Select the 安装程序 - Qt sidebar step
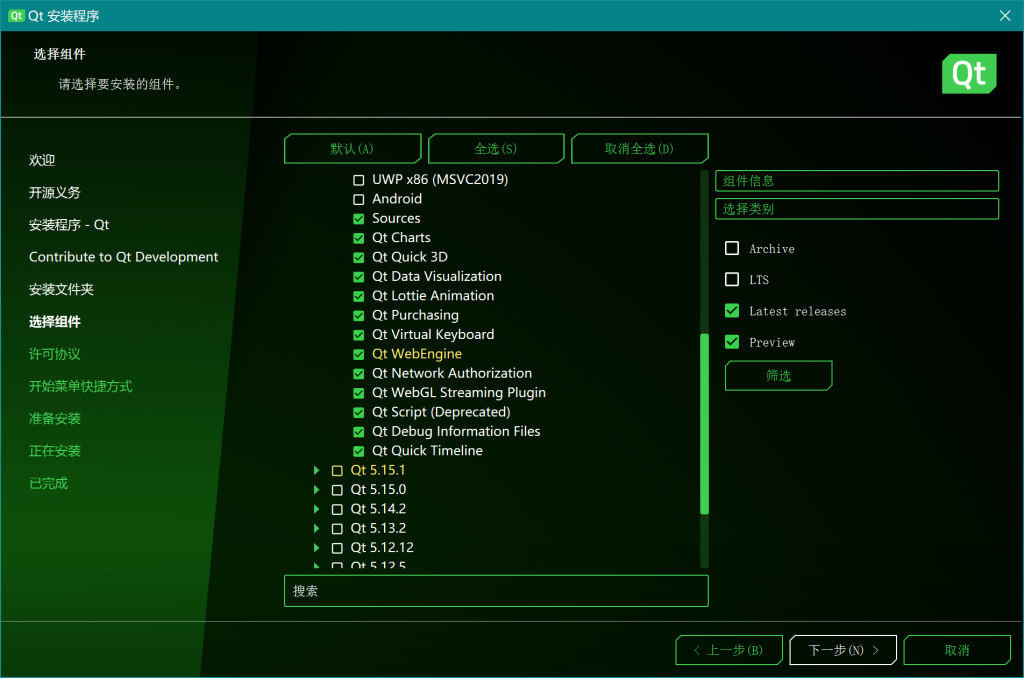The image size is (1024, 678). [x=69, y=225]
